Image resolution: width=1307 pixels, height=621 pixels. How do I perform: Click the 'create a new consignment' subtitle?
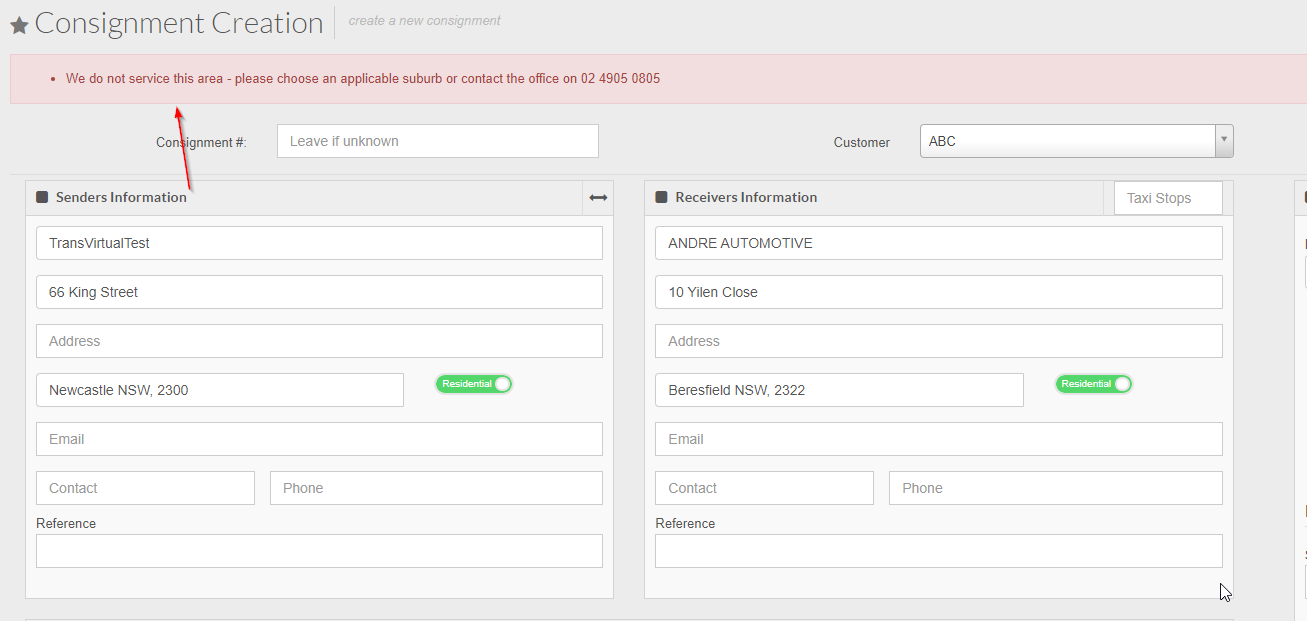[x=425, y=20]
